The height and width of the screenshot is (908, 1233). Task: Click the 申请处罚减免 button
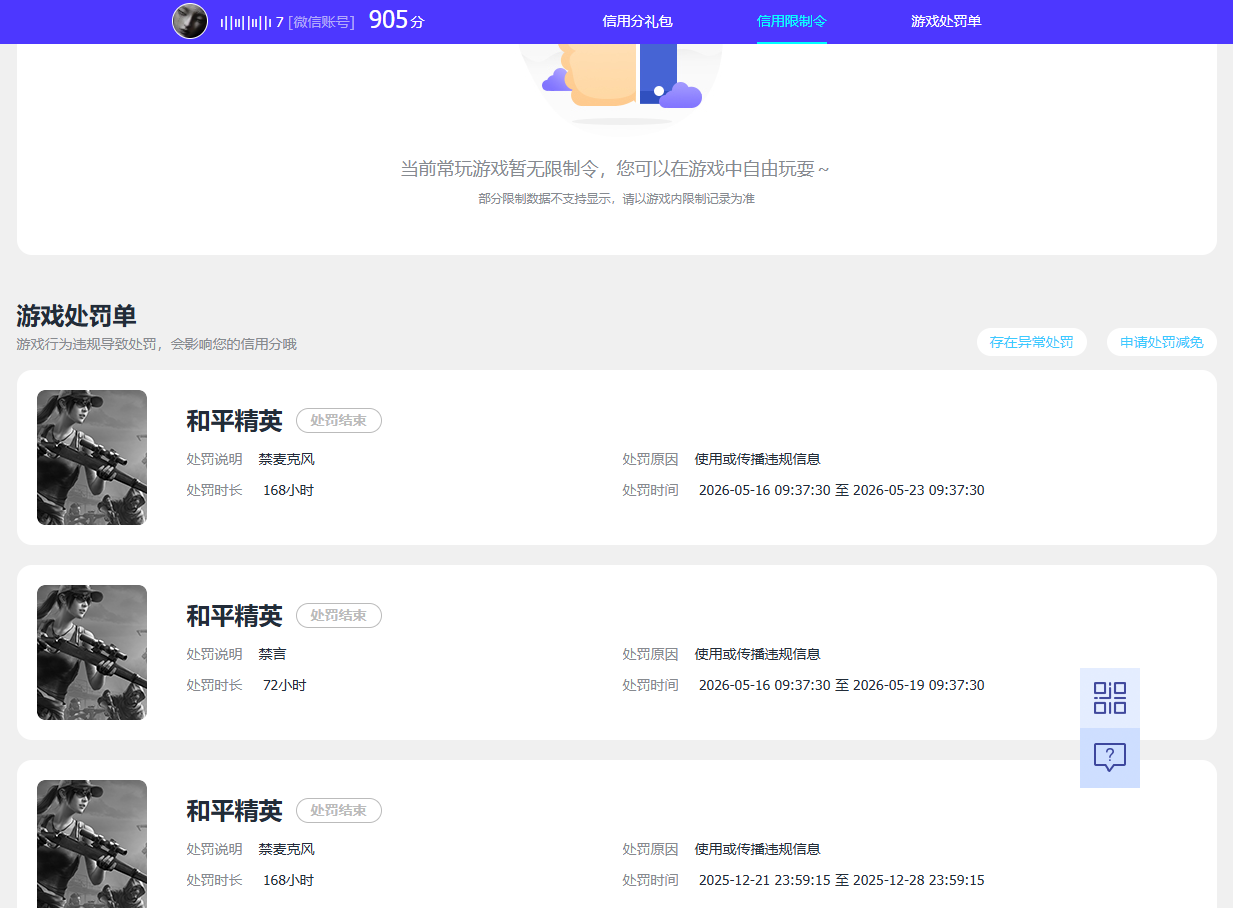[x=1162, y=342]
